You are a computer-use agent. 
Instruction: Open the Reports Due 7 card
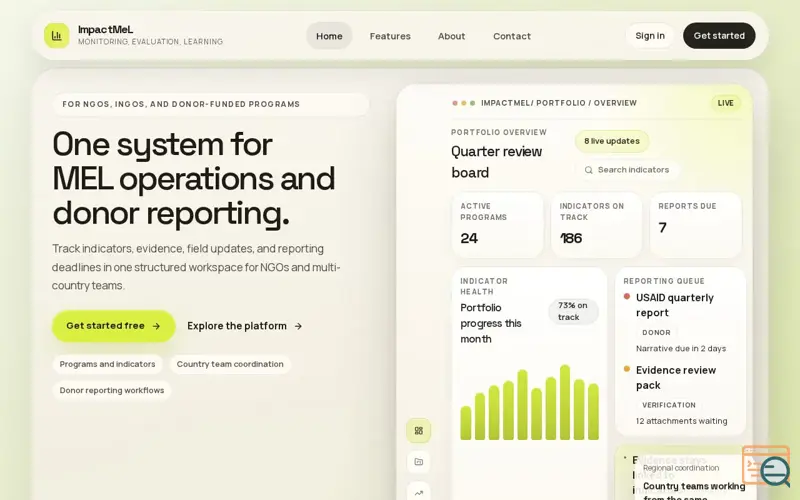click(x=695, y=225)
